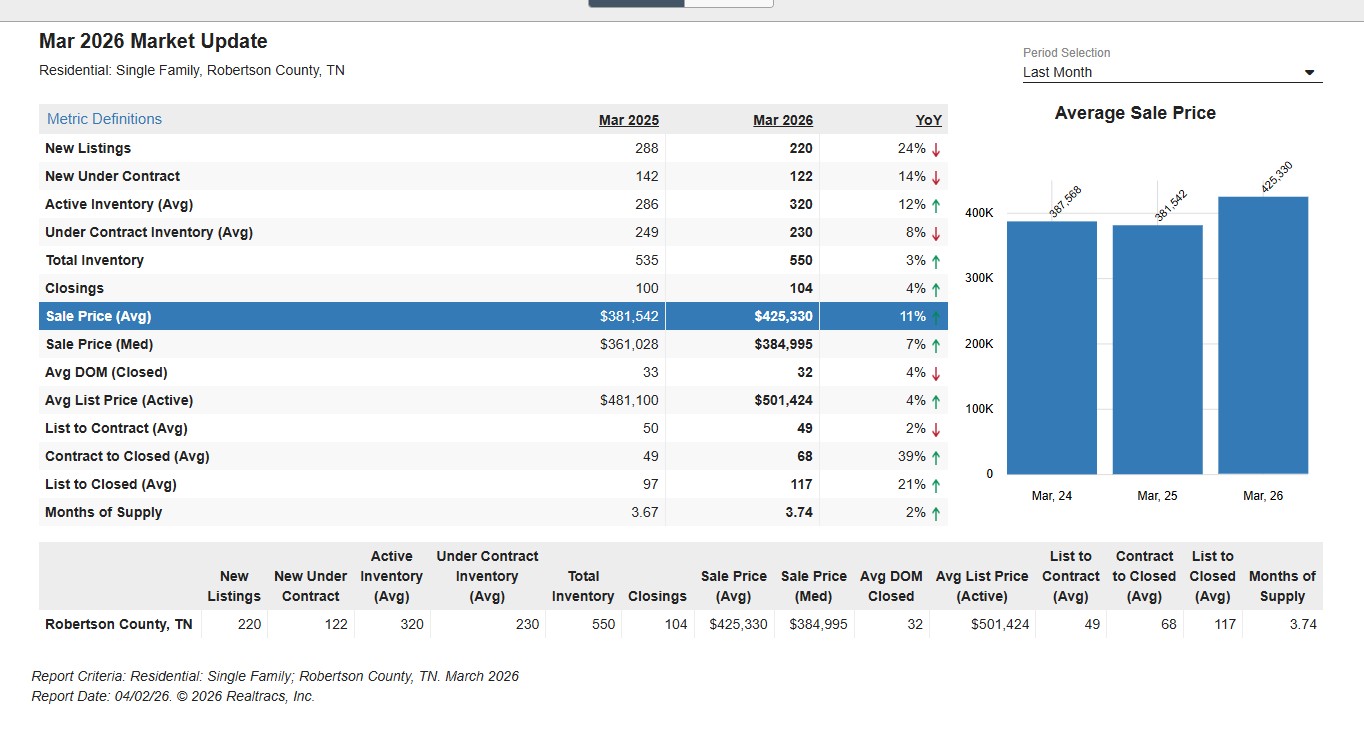The image size is (1364, 738).
Task: Click the Mar, 24 bar in chart
Action: tap(1051, 347)
